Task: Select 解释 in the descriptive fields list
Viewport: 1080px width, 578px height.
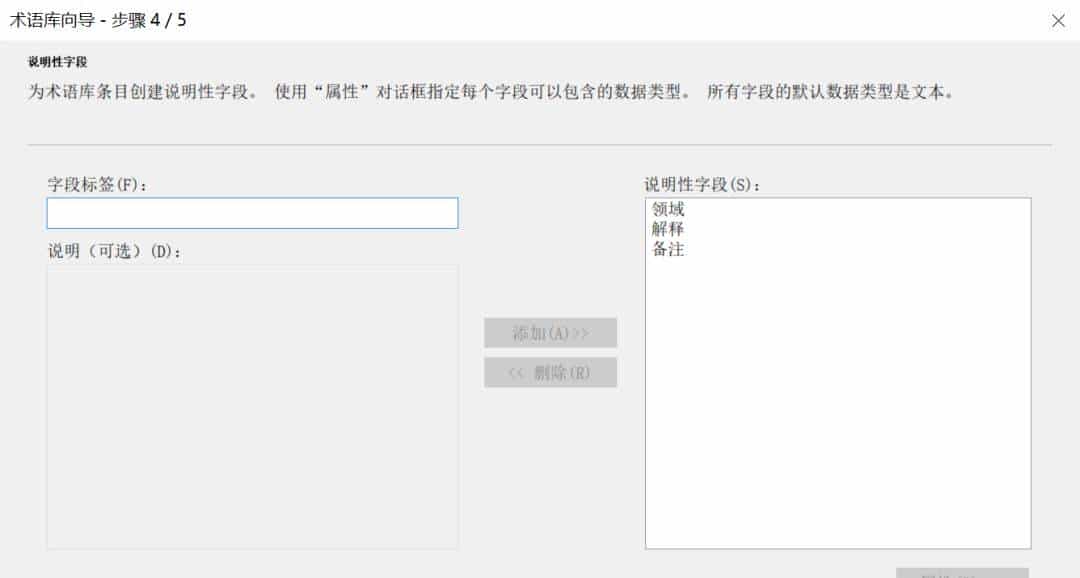Action: click(668, 229)
